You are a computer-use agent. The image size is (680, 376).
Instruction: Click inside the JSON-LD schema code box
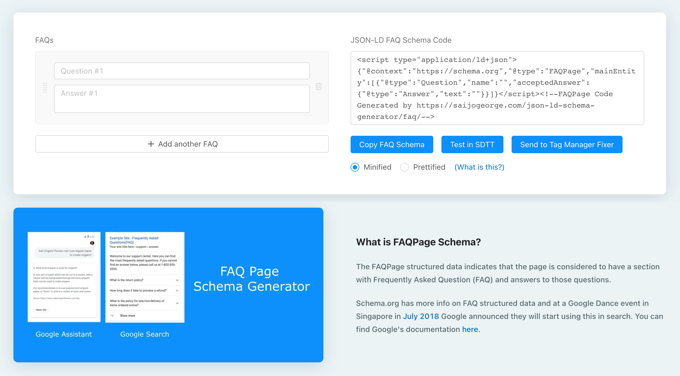coord(497,88)
